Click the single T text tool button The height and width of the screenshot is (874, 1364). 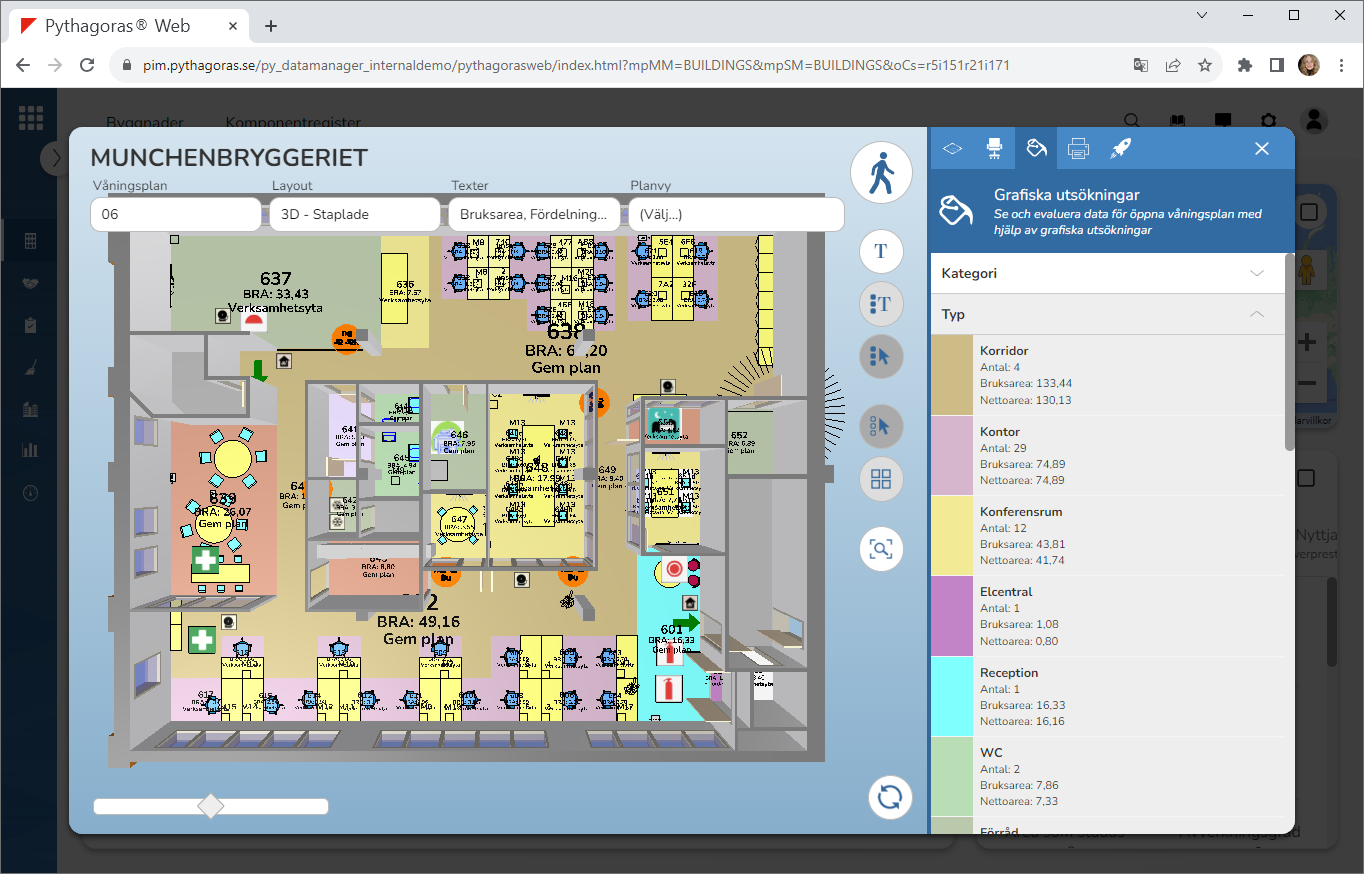point(881,251)
